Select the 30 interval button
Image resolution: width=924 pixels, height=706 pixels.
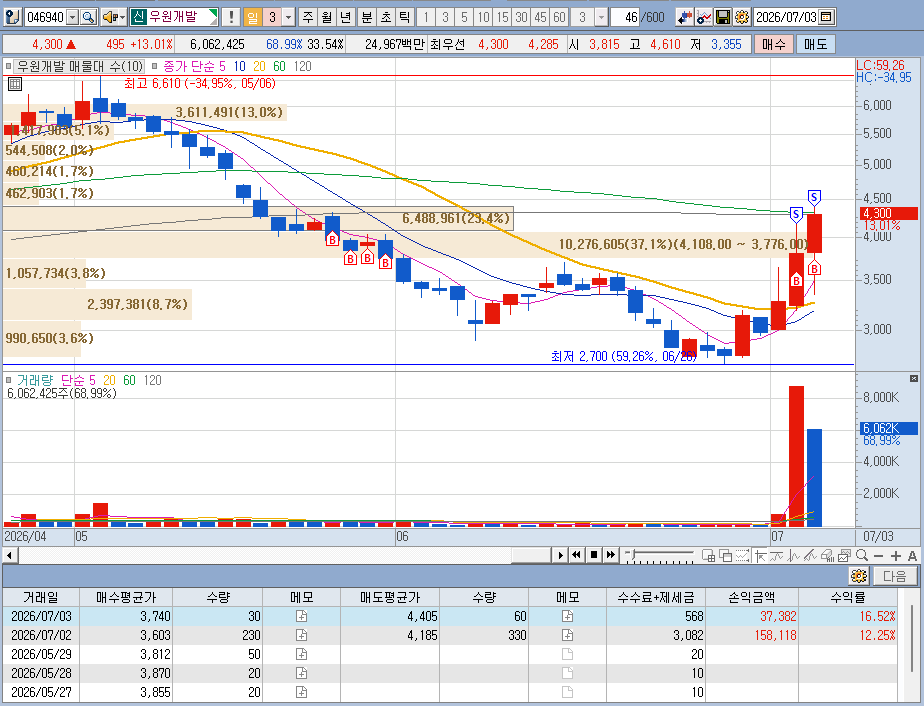[x=521, y=17]
